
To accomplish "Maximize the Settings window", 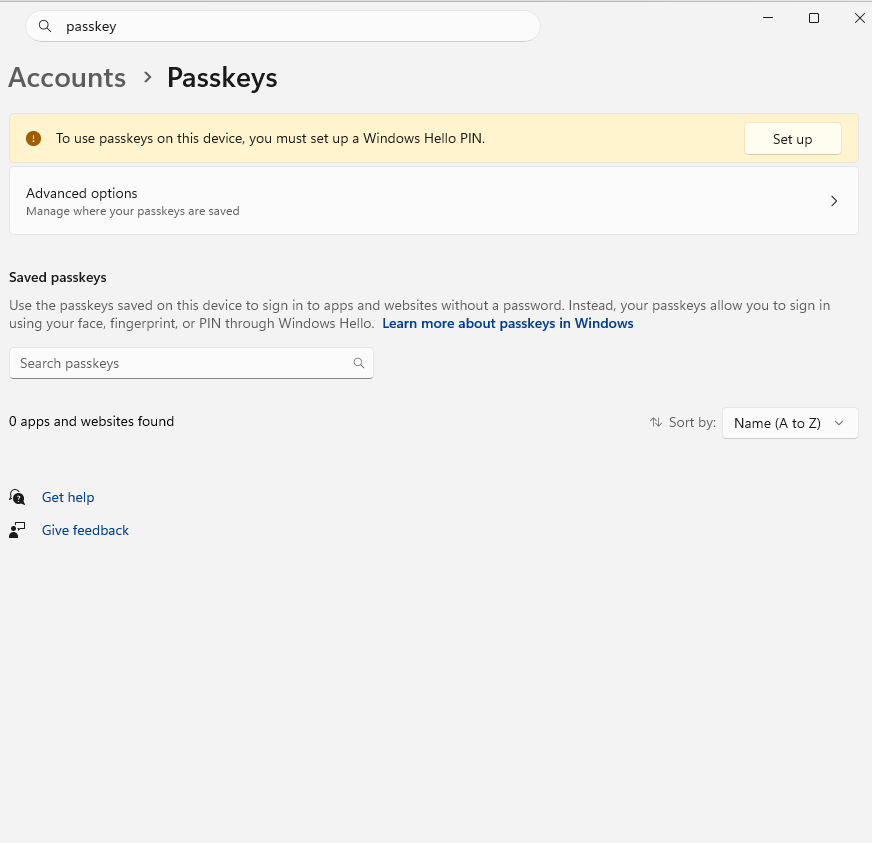I will pos(814,18).
